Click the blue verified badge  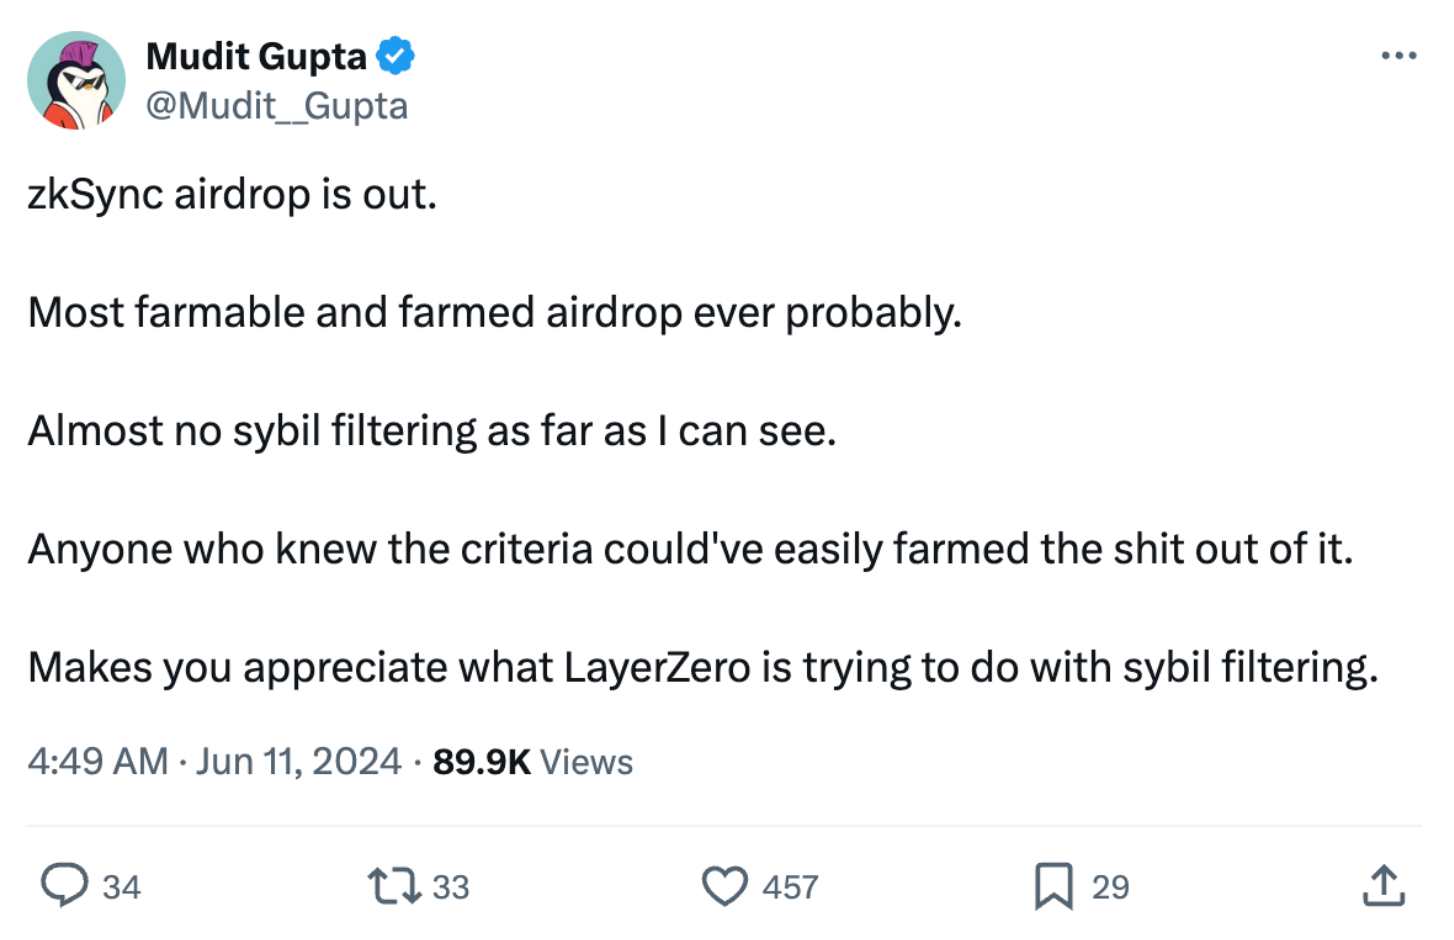point(396,56)
